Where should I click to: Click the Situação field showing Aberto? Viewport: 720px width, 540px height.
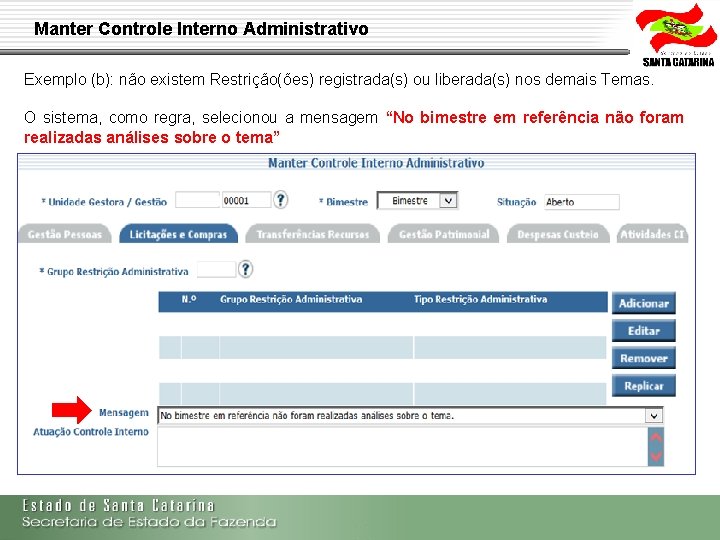582,202
